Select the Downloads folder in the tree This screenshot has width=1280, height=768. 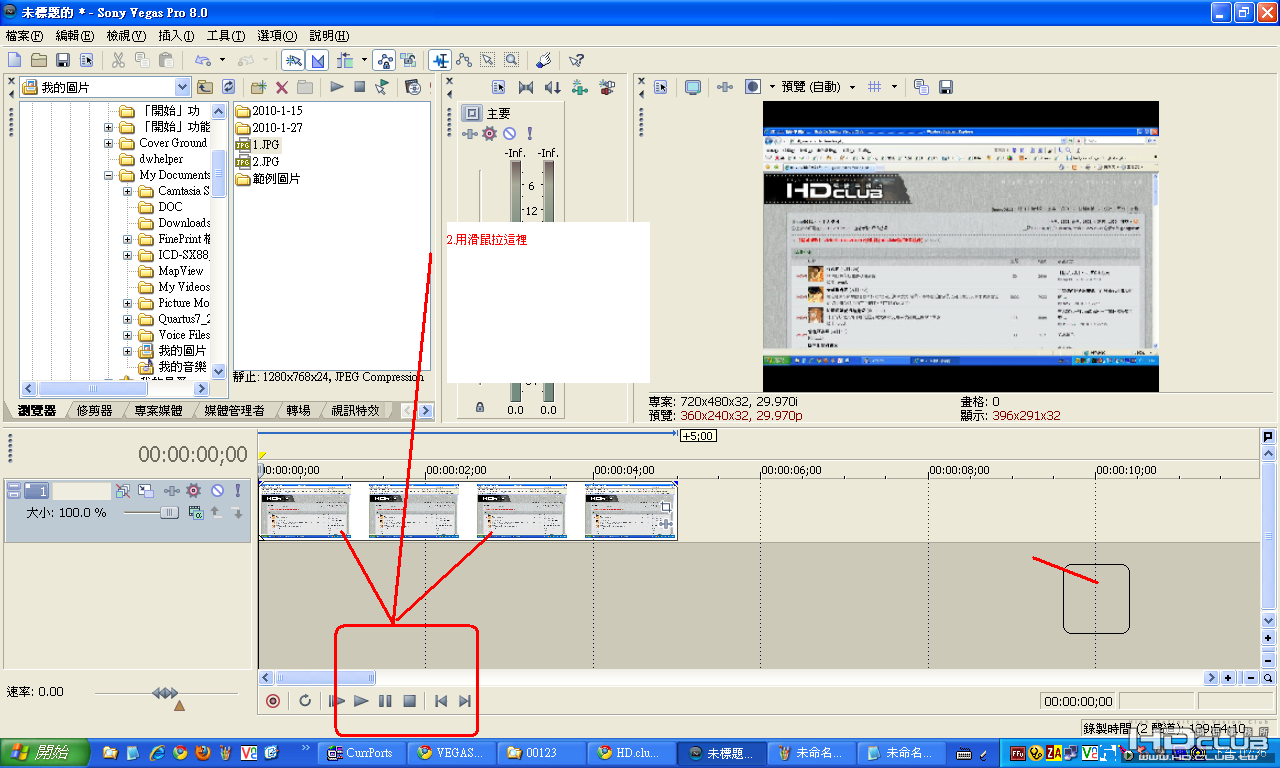(x=184, y=223)
